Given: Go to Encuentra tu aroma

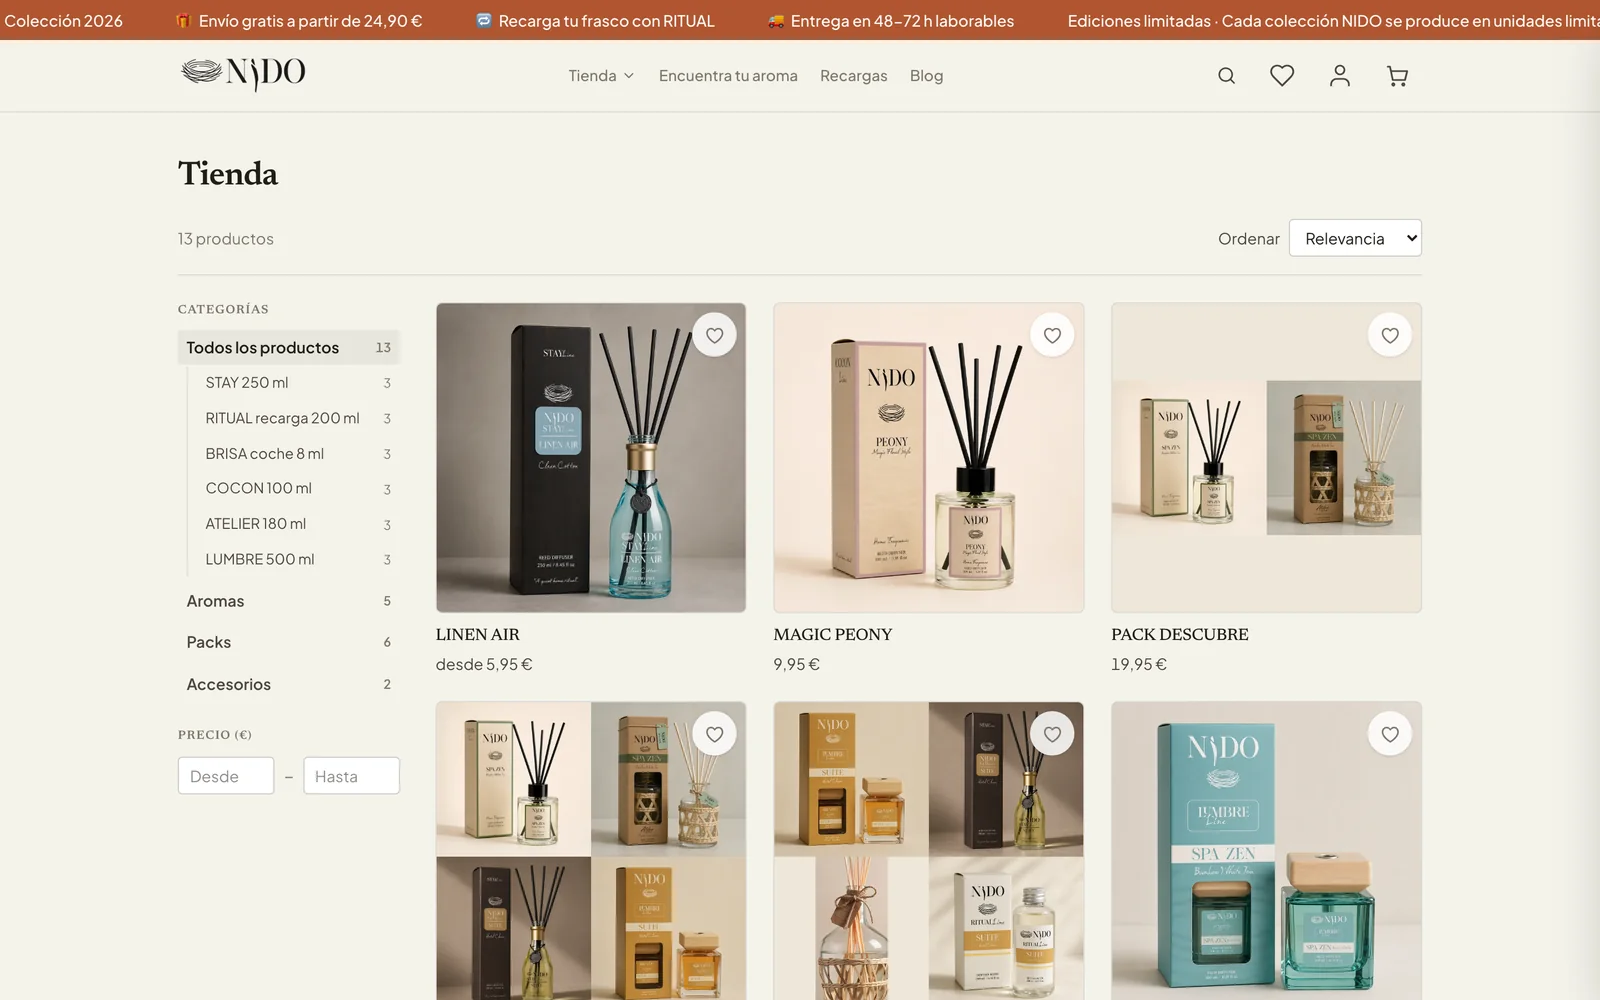Looking at the screenshot, I should click(x=728, y=76).
